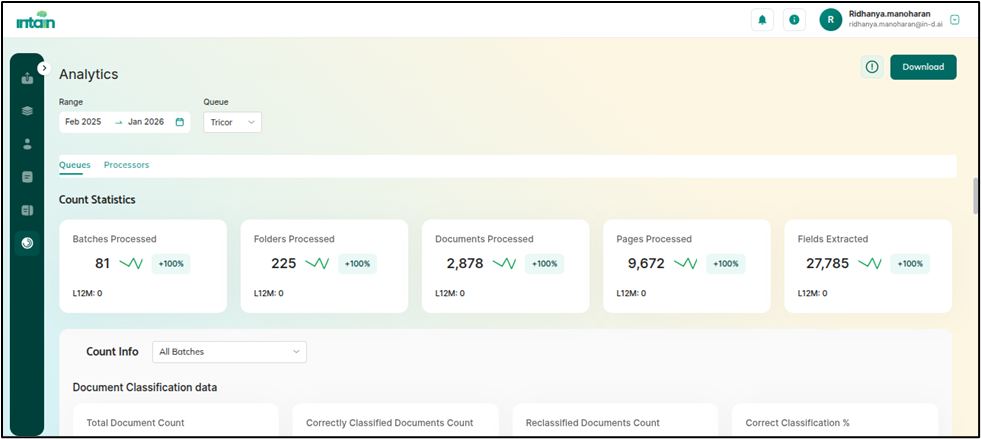Screen dimensions: 981x439
Task: Click the Intain logo
Action: click(x=35, y=20)
